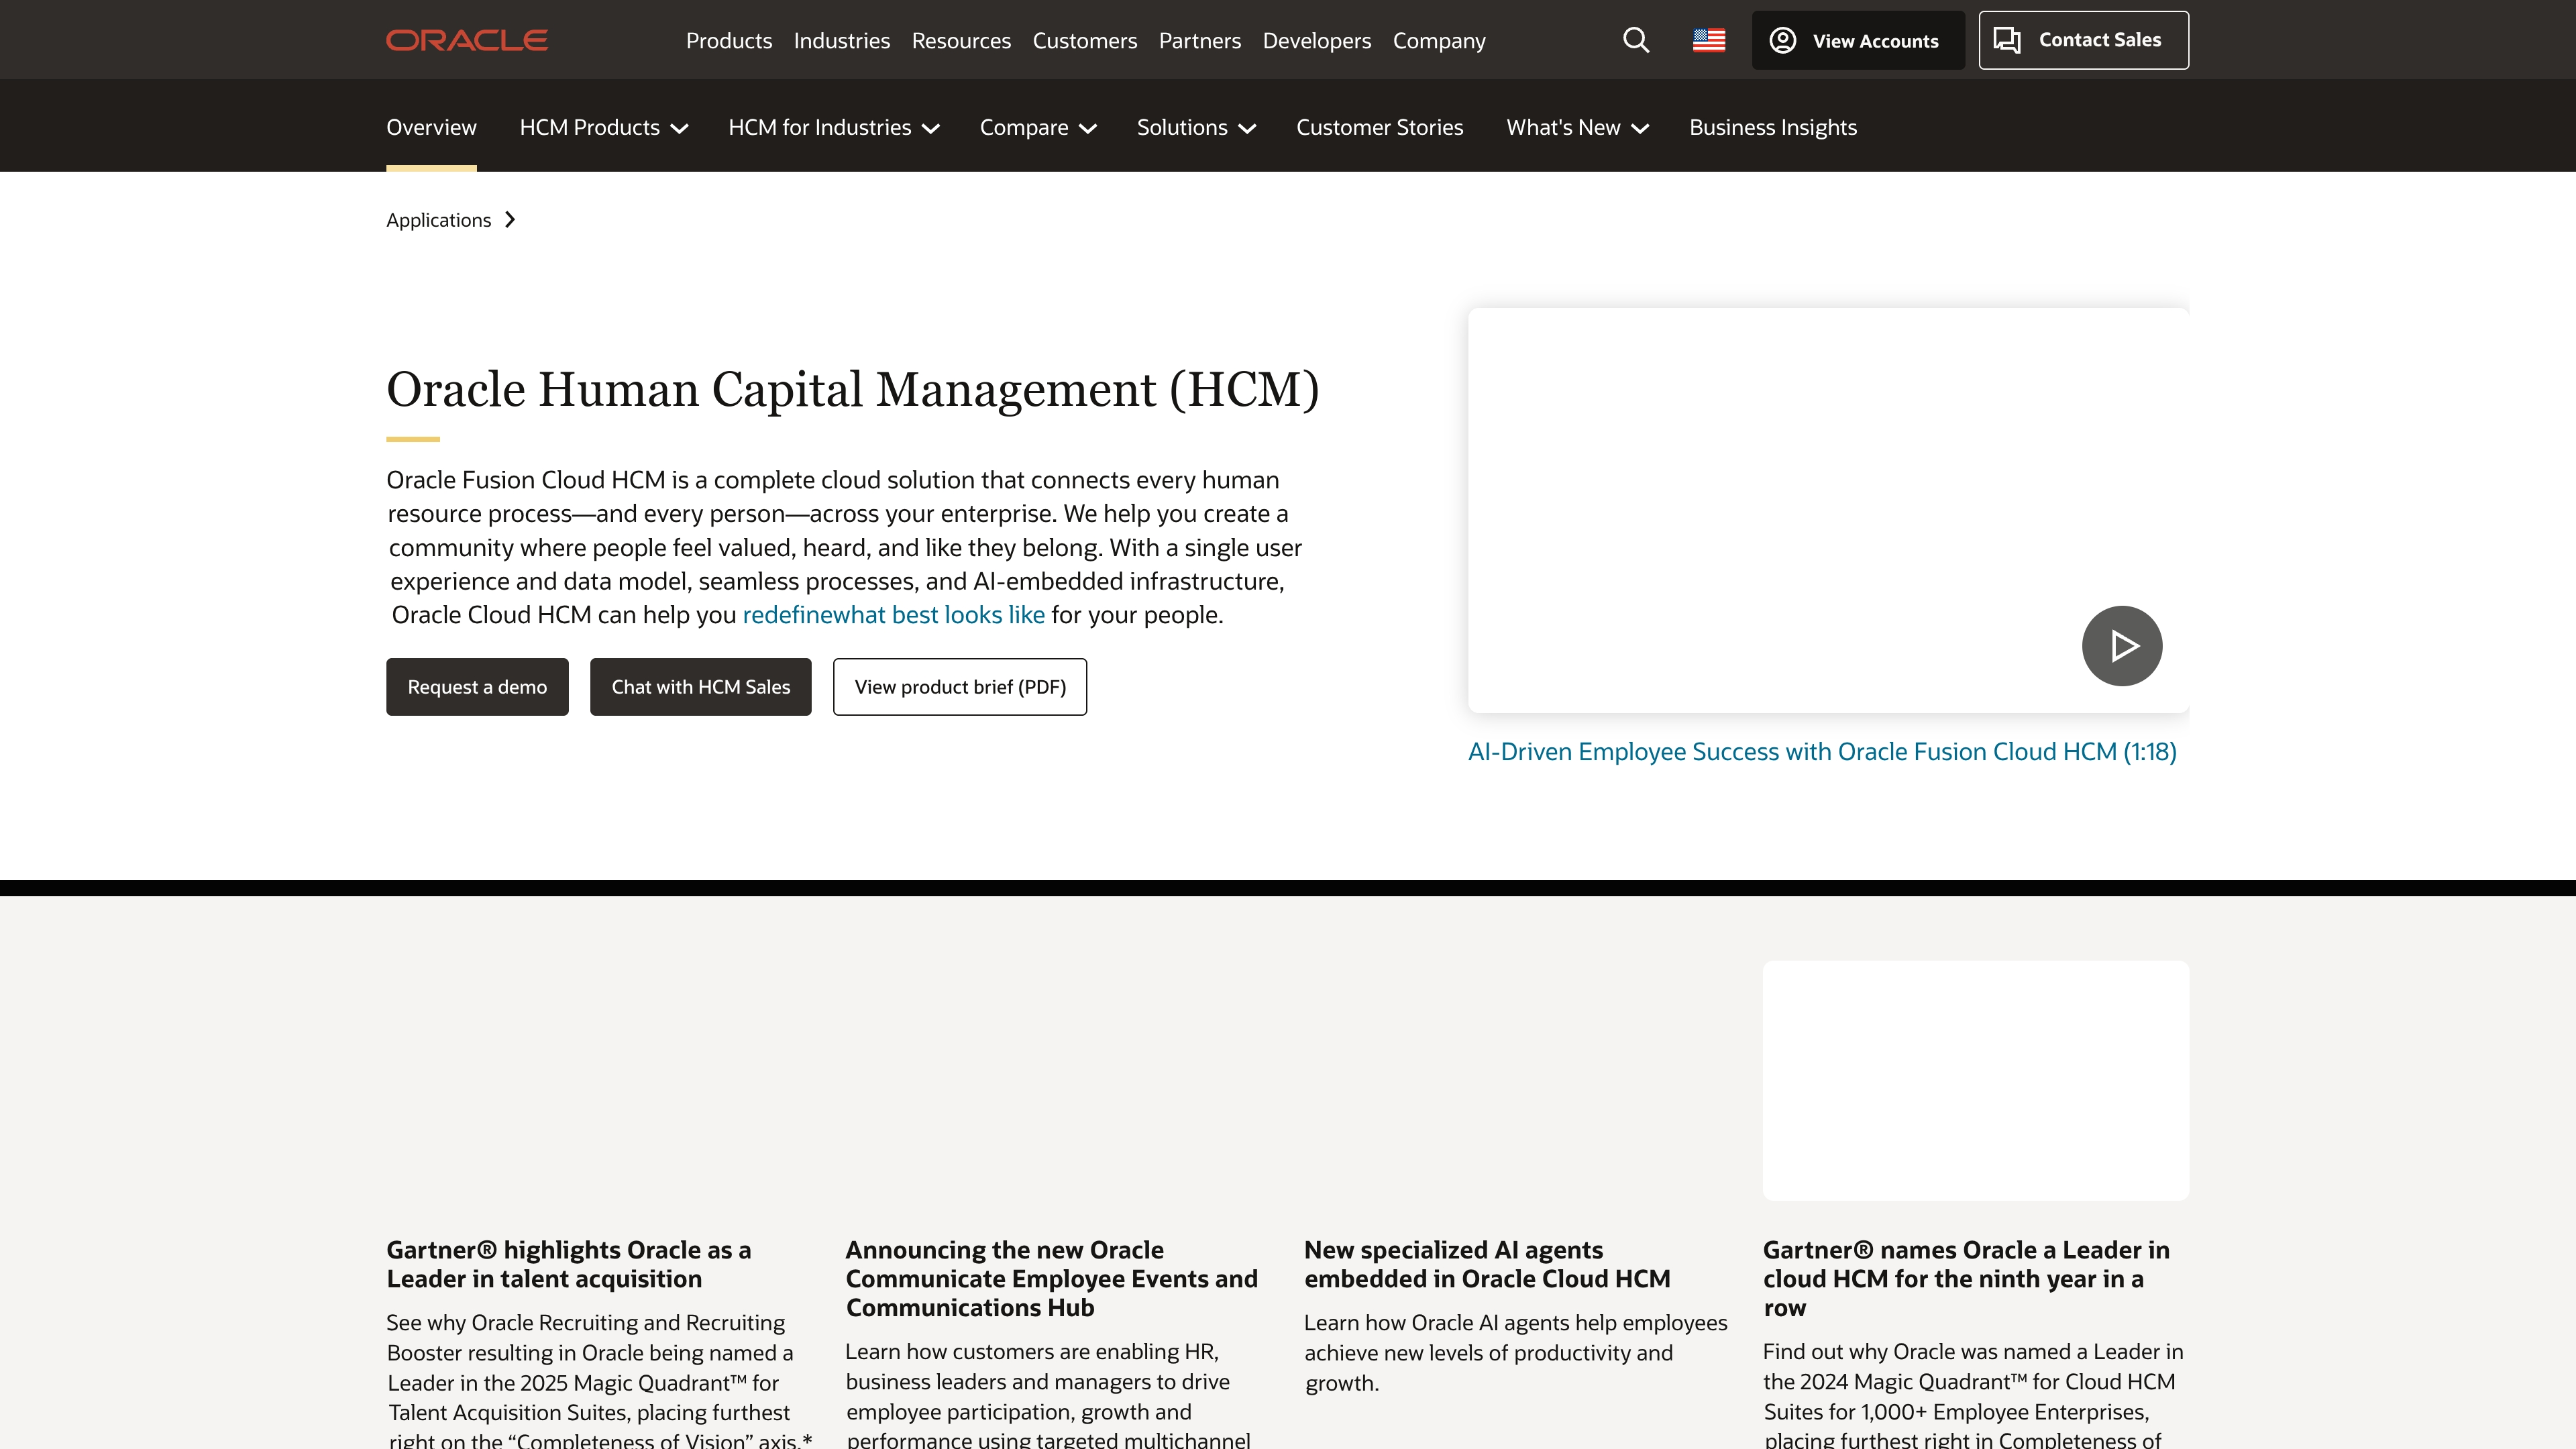Click the video thumbnail placeholder
The width and height of the screenshot is (2576, 1449).
pos(1828,510)
